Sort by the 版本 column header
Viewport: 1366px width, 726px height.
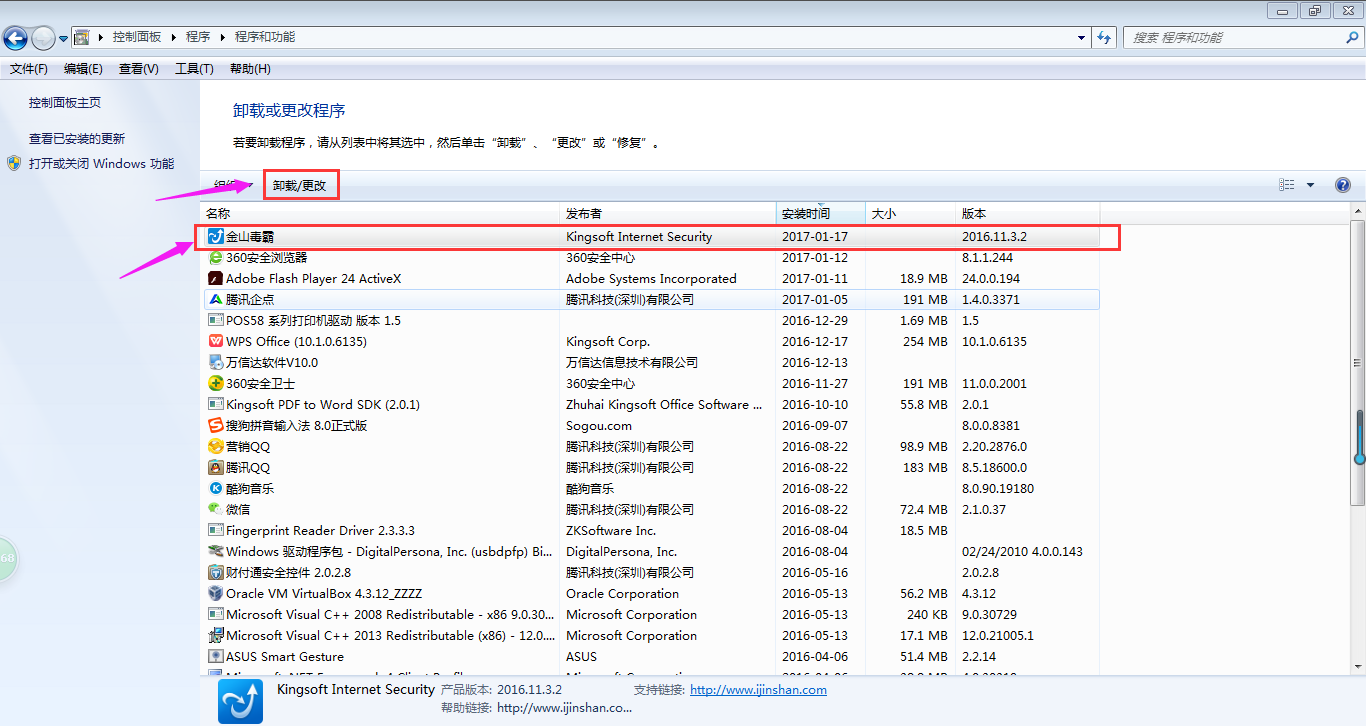pyautogui.click(x=1028, y=214)
